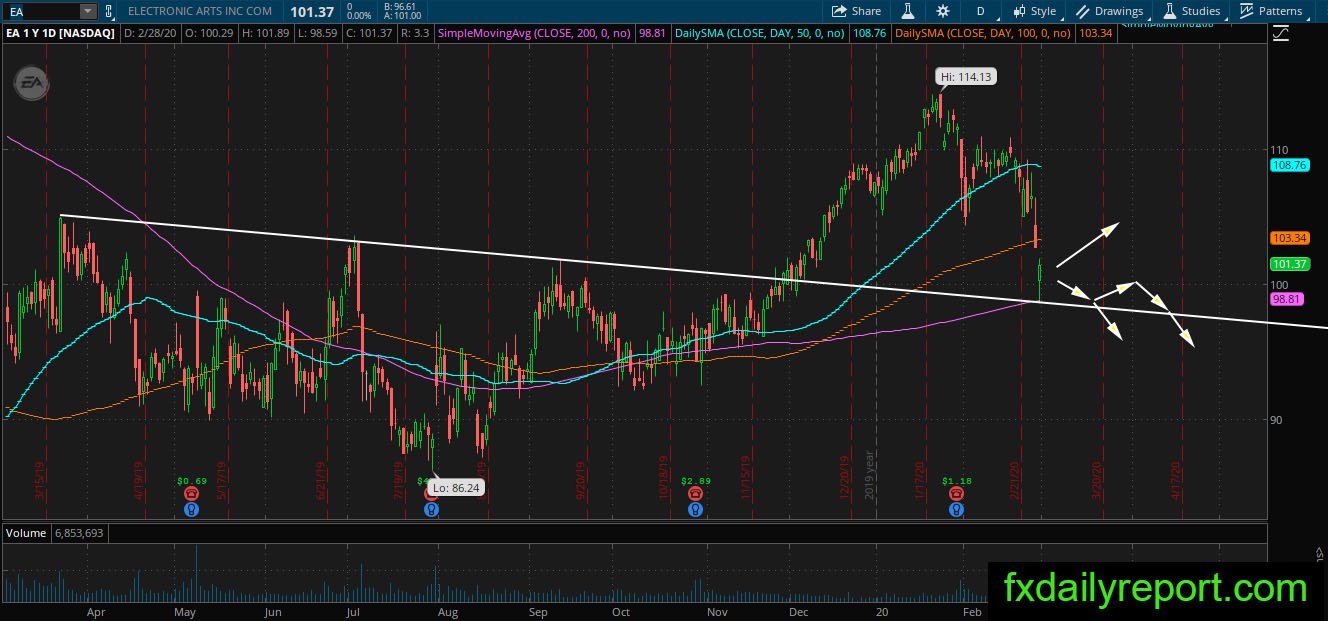1328x621 pixels.
Task: Click the 4/17/20 expiration date marker
Action: 1177,479
